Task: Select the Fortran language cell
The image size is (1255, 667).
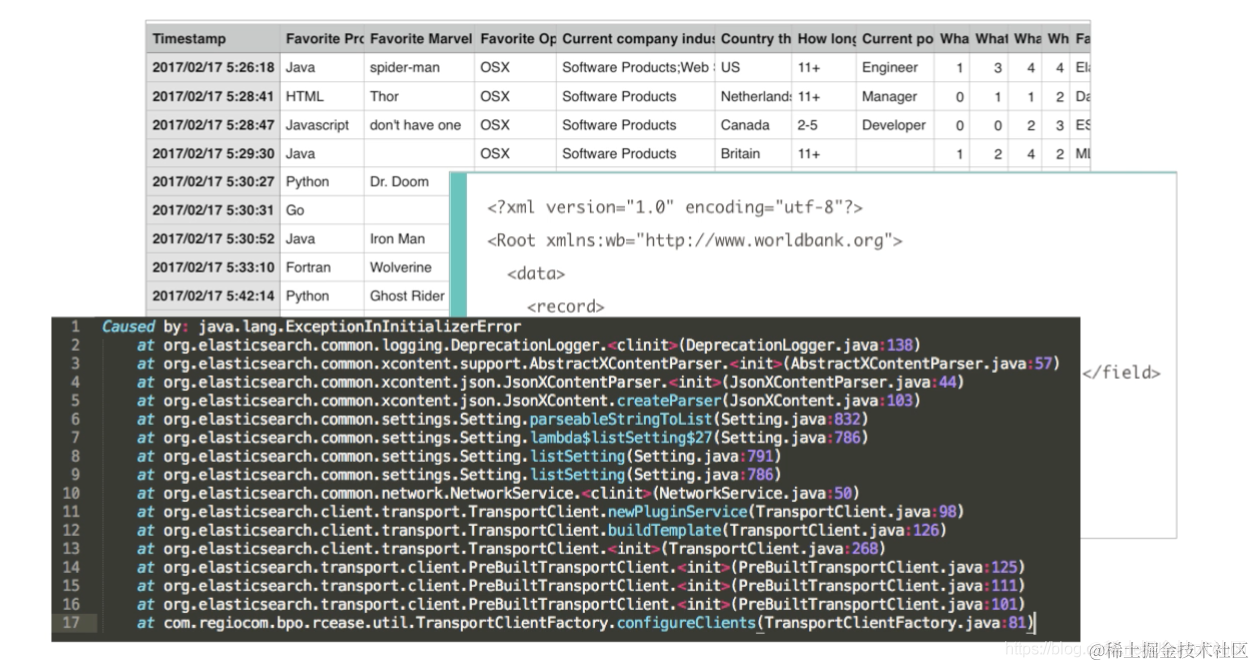Action: 321,267
